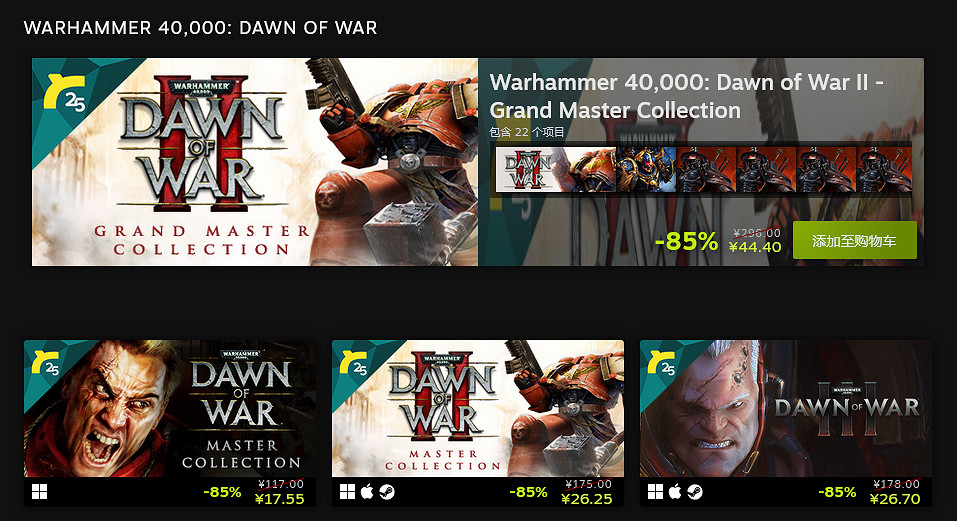Click Apple icon under Dawn of War II Master Collection
The image size is (957, 521).
367,491
